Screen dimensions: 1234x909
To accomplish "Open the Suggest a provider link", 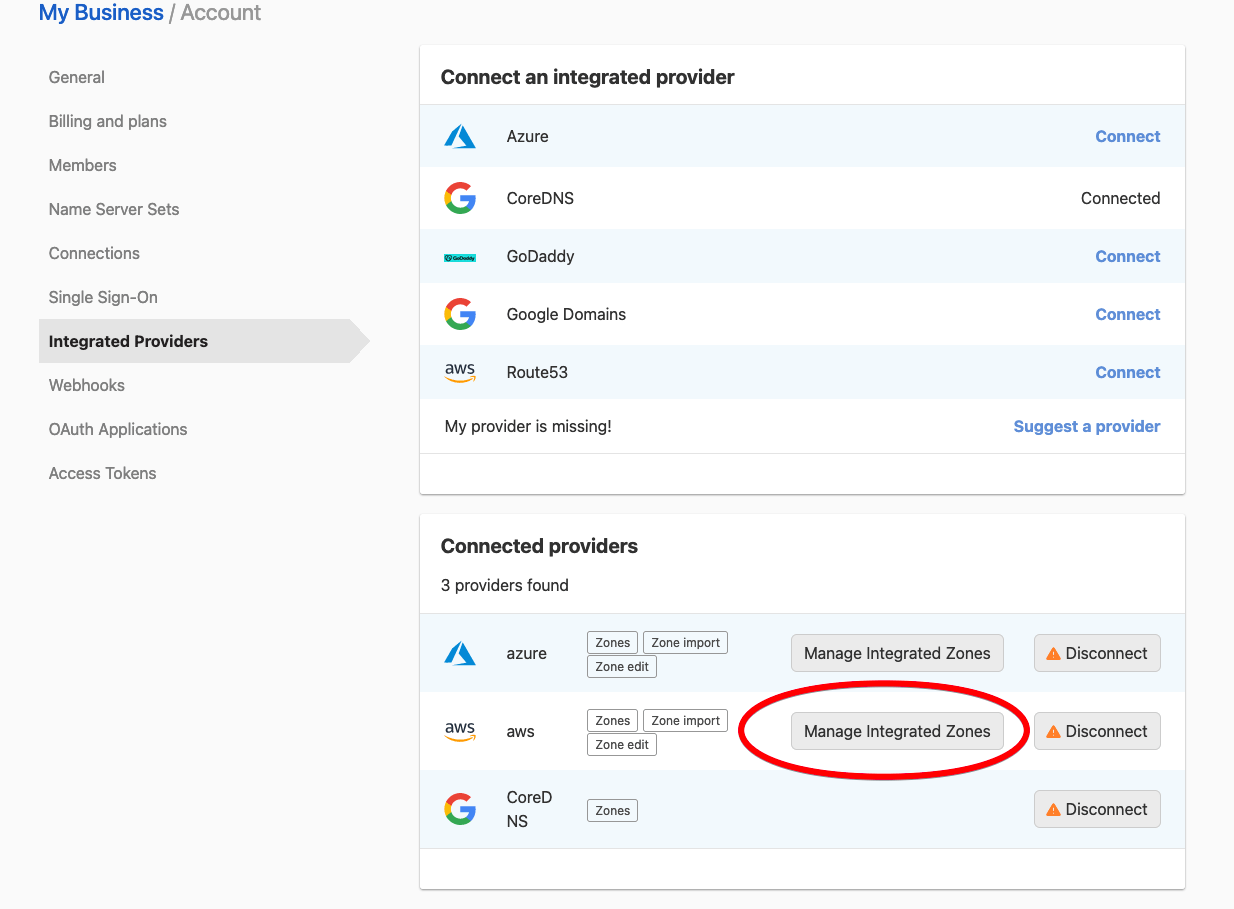I will tap(1086, 426).
